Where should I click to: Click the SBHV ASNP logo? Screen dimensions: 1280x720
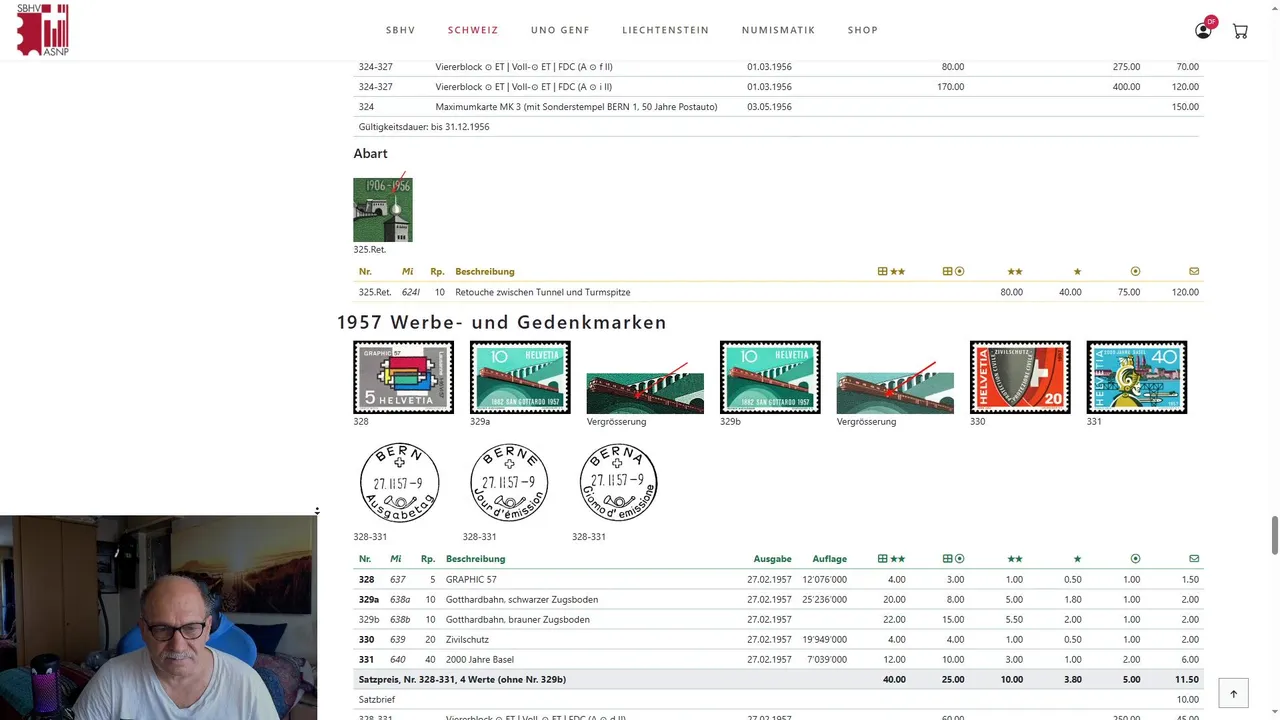(x=43, y=30)
